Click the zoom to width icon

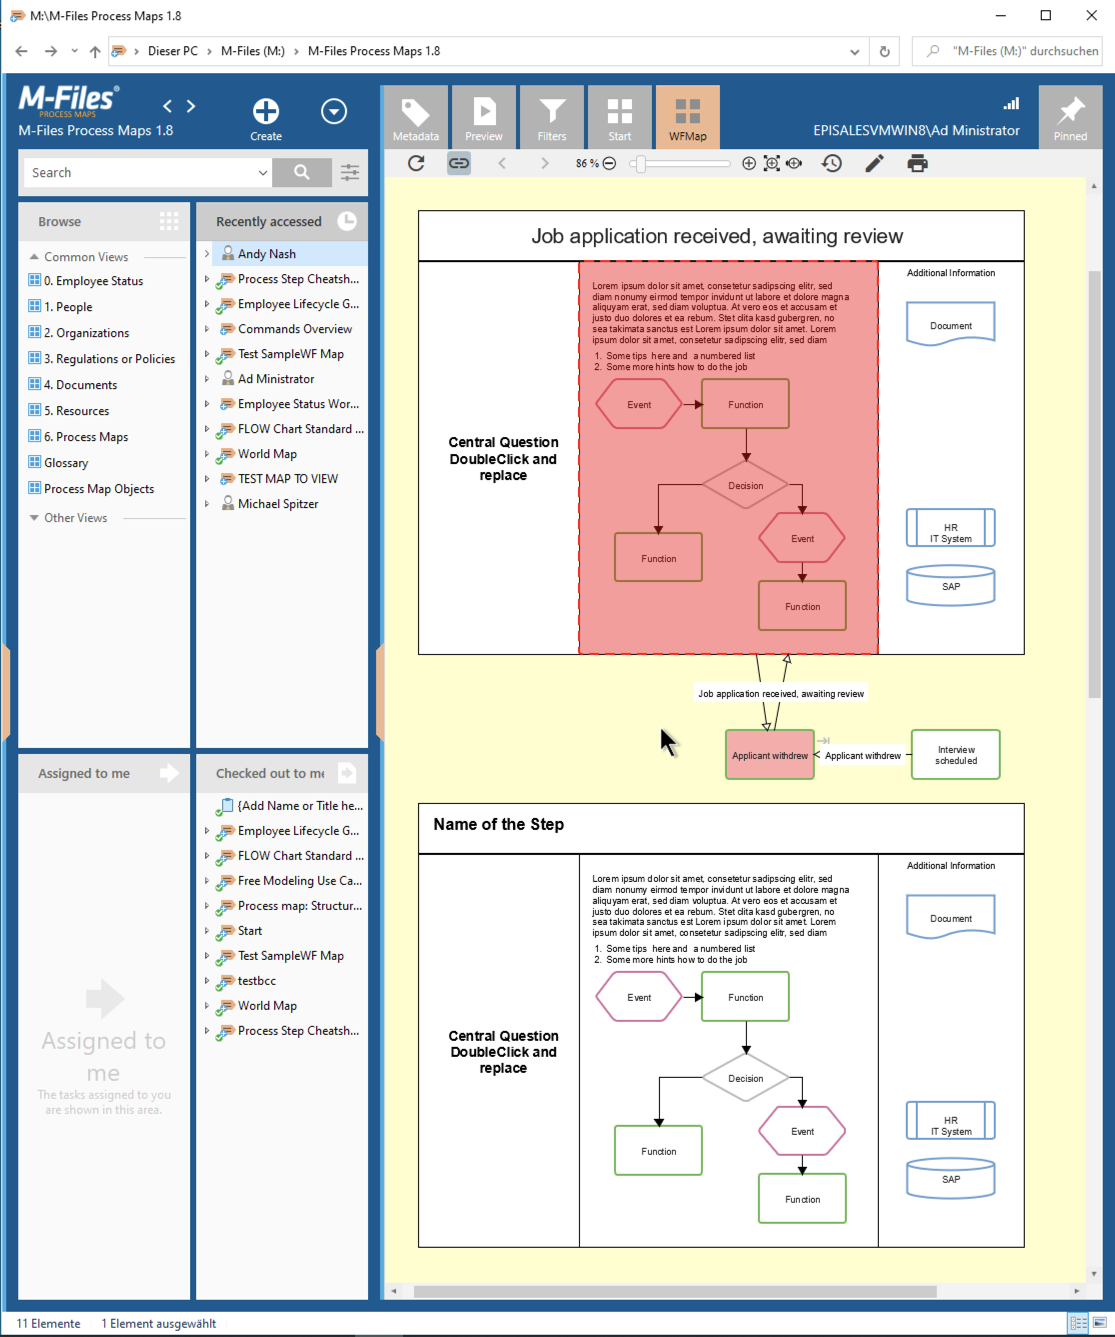pyautogui.click(x=794, y=163)
